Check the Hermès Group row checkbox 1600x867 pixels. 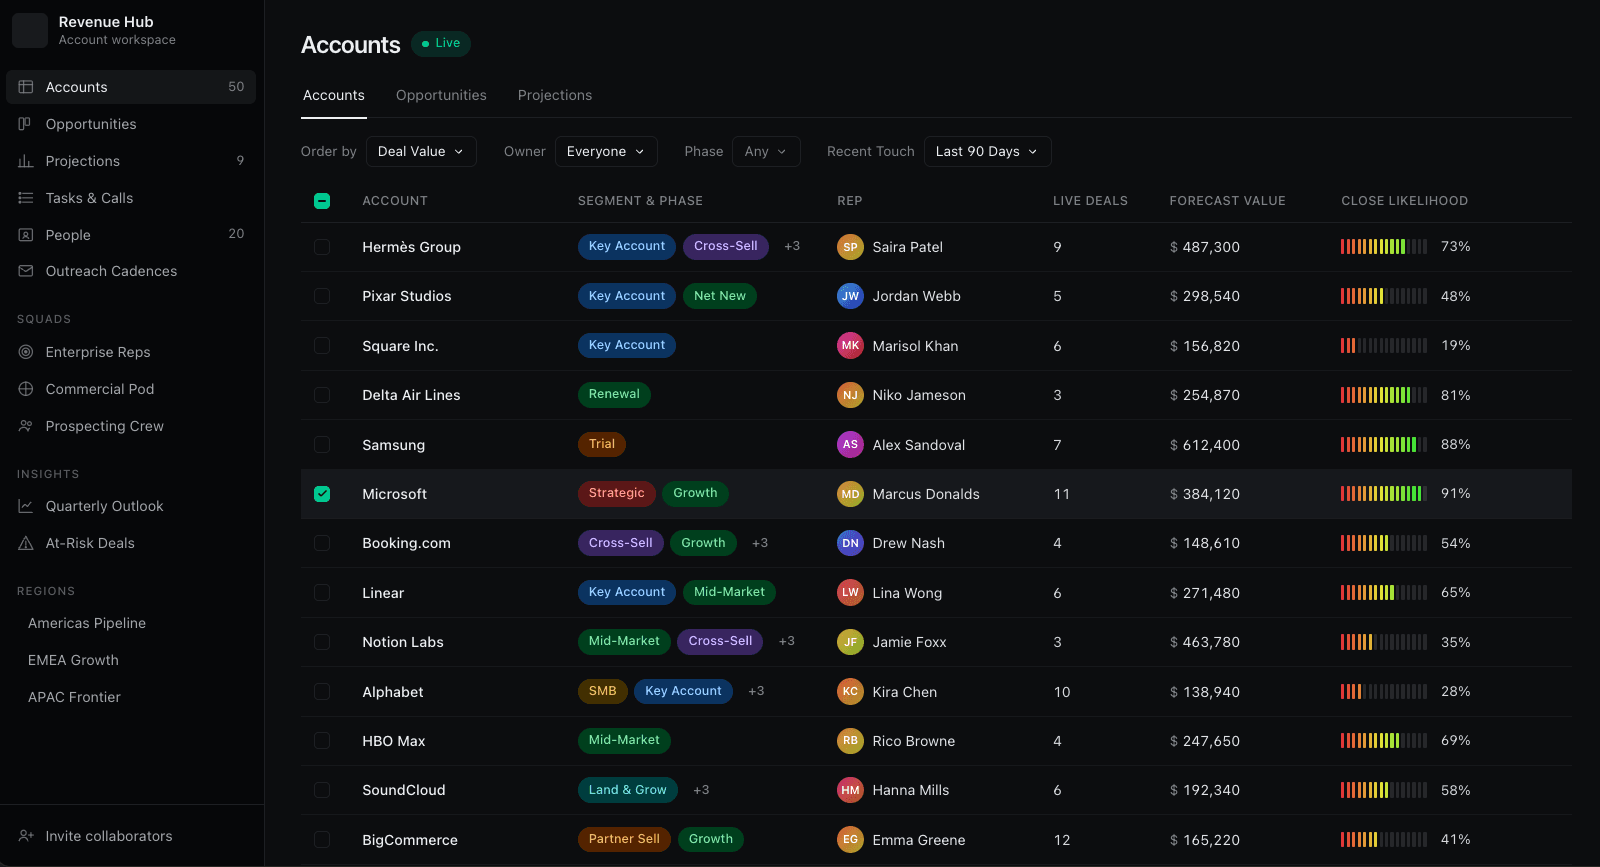[322, 247]
